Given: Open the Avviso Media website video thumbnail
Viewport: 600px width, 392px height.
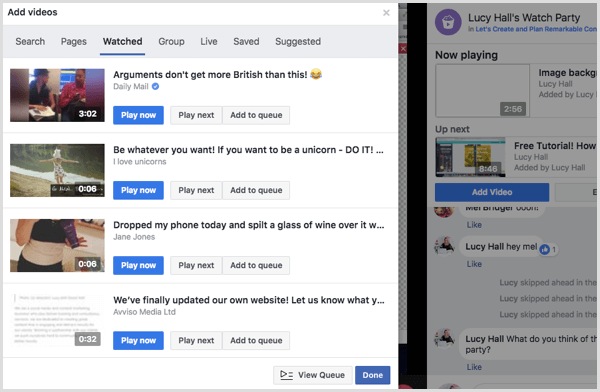Looking at the screenshot, I should (x=57, y=320).
